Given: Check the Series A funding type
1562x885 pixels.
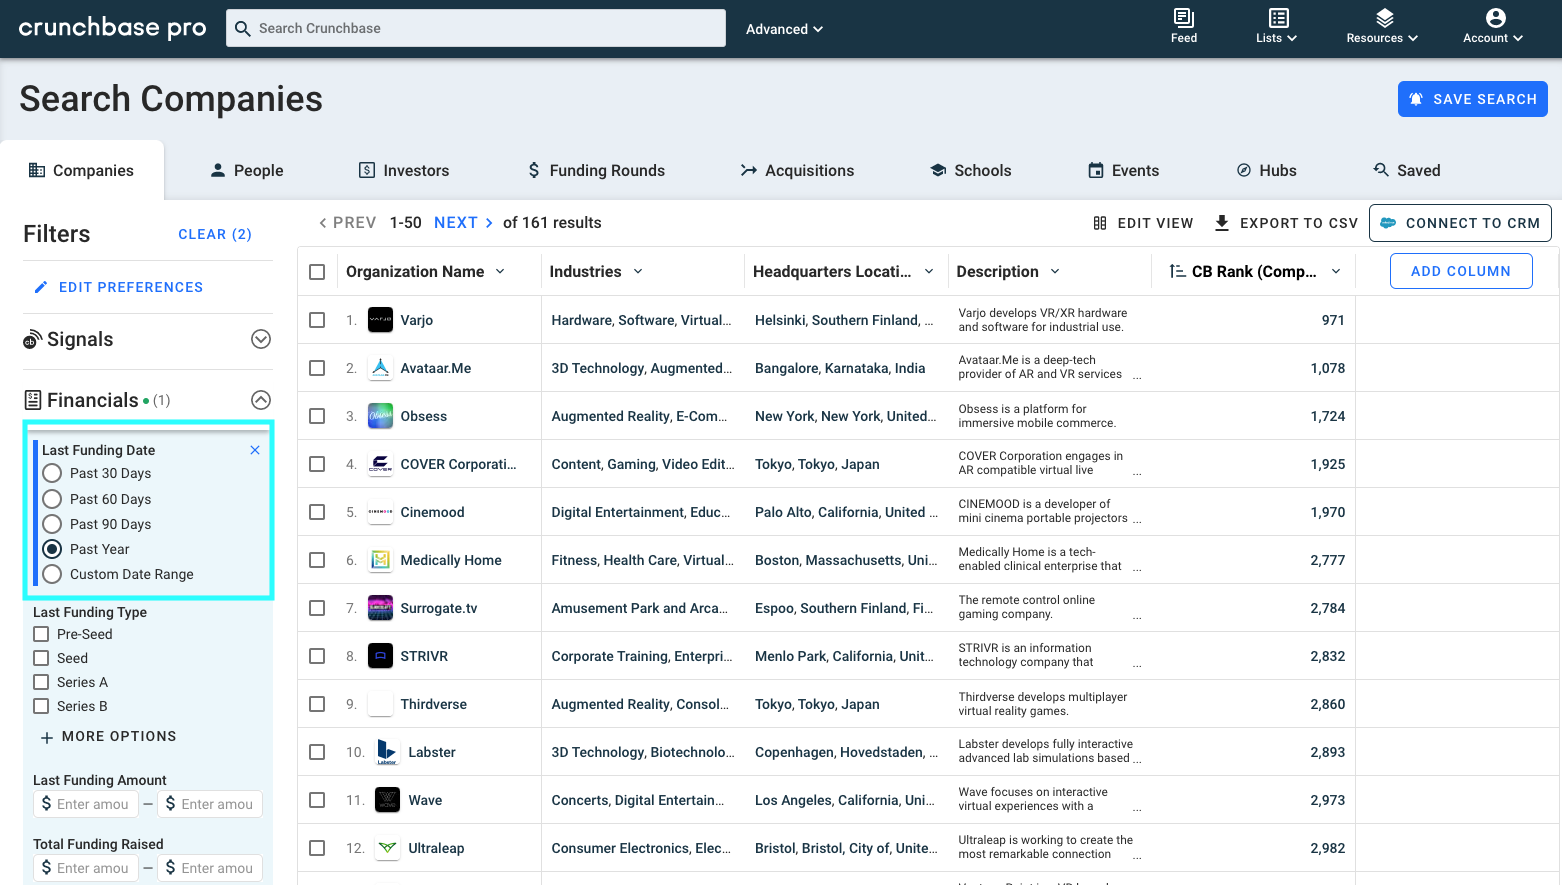Looking at the screenshot, I should point(41,682).
